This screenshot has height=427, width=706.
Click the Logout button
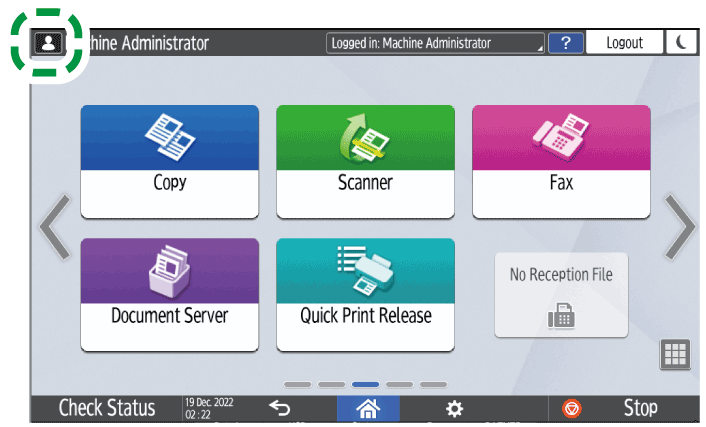pos(625,43)
